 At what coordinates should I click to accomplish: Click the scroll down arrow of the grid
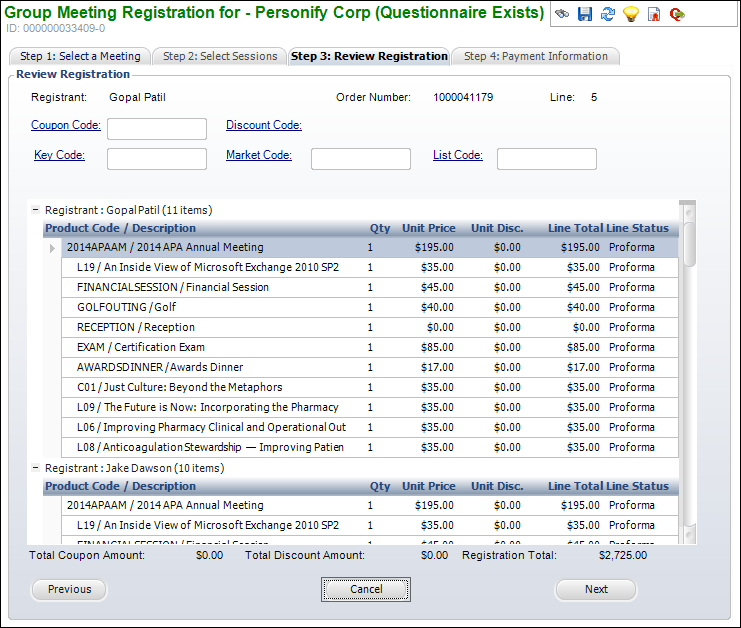click(x=689, y=534)
